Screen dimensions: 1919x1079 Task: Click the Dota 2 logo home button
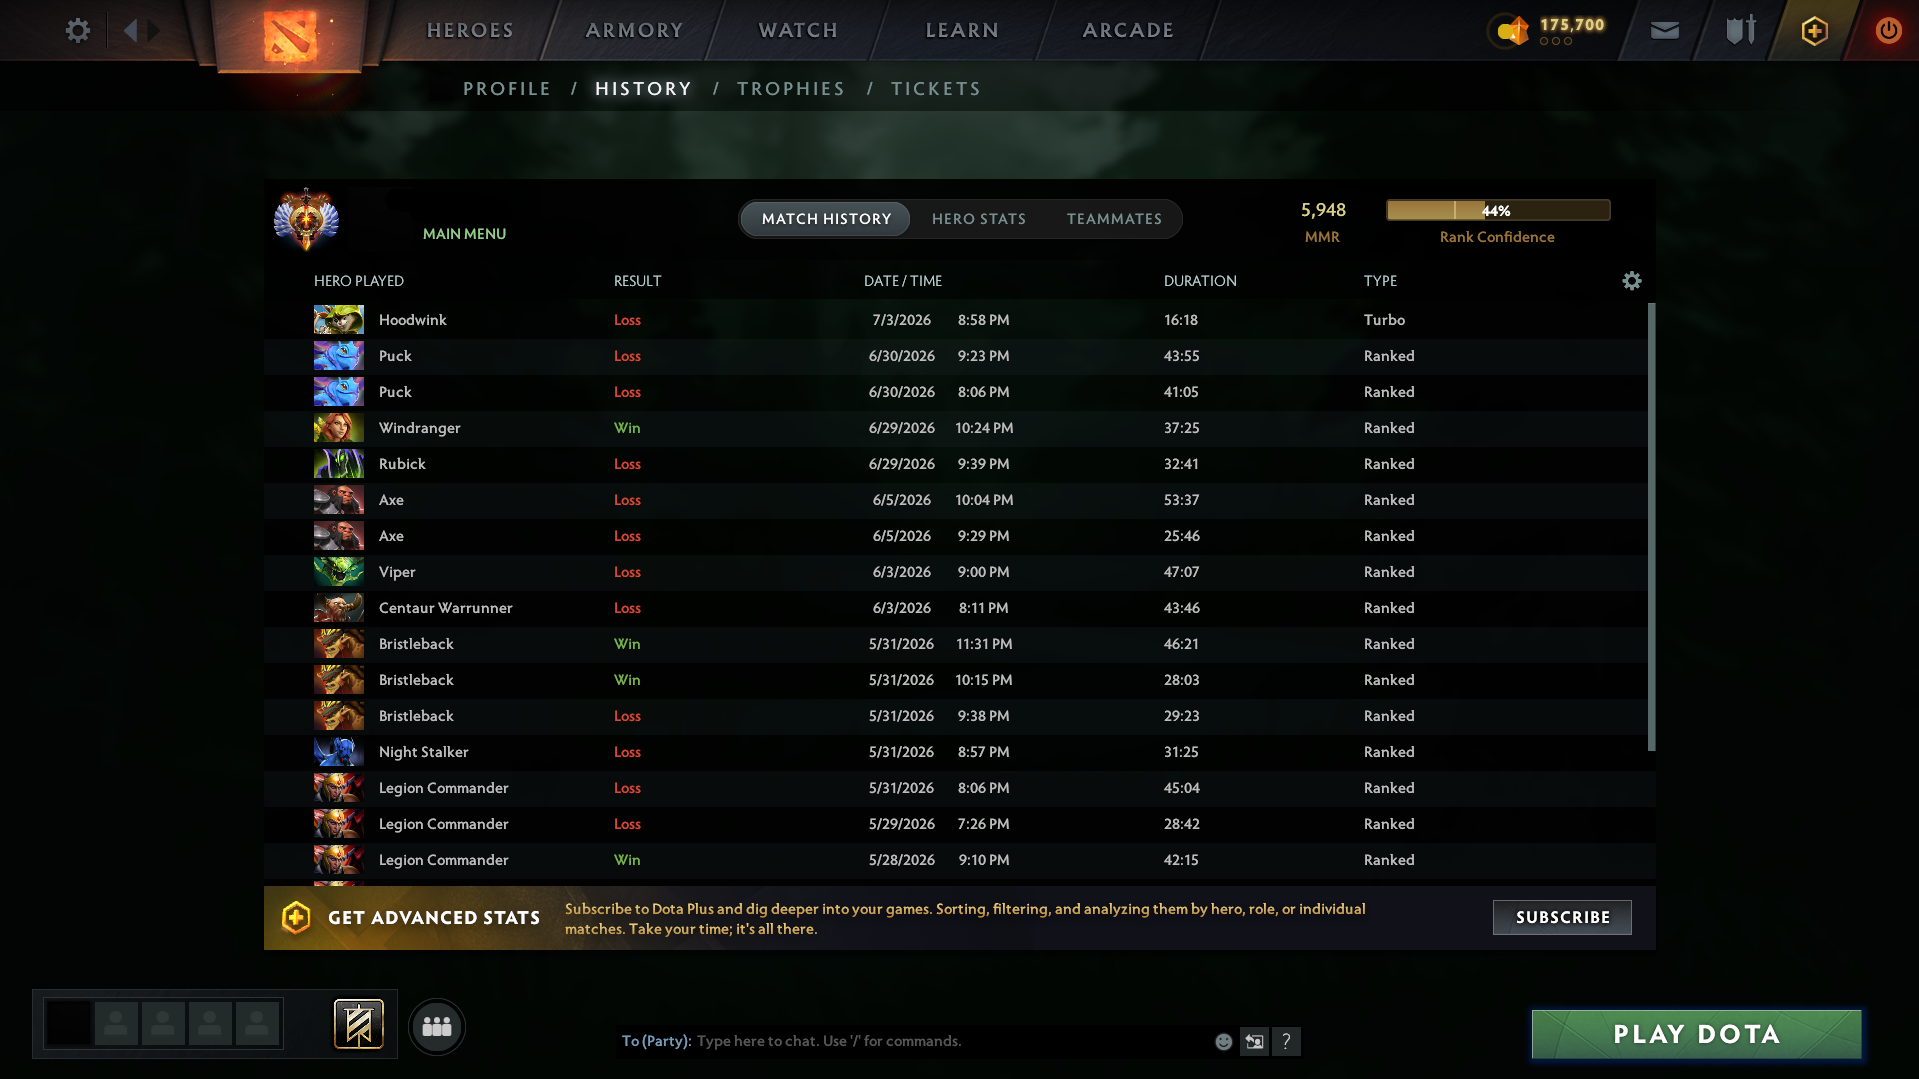point(290,36)
